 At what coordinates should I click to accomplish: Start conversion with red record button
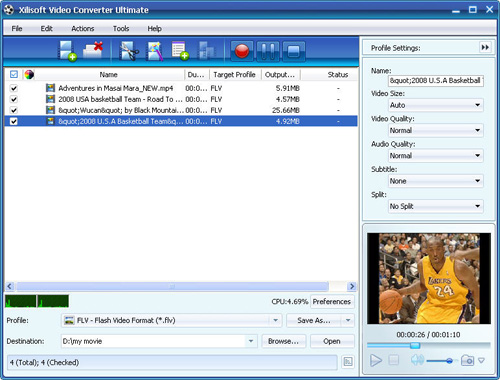point(242,51)
